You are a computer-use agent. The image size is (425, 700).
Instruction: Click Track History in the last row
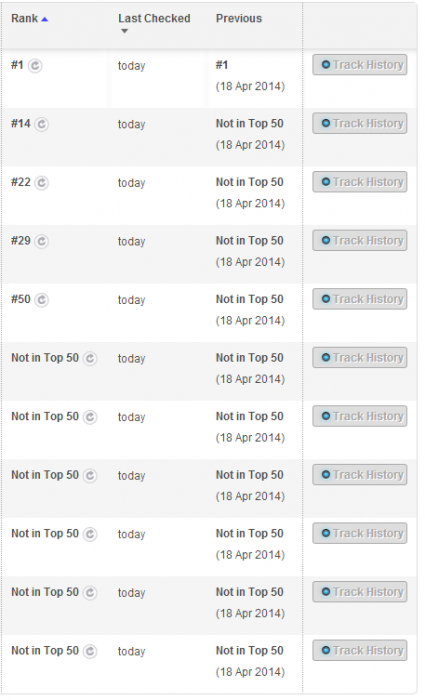pos(360,650)
